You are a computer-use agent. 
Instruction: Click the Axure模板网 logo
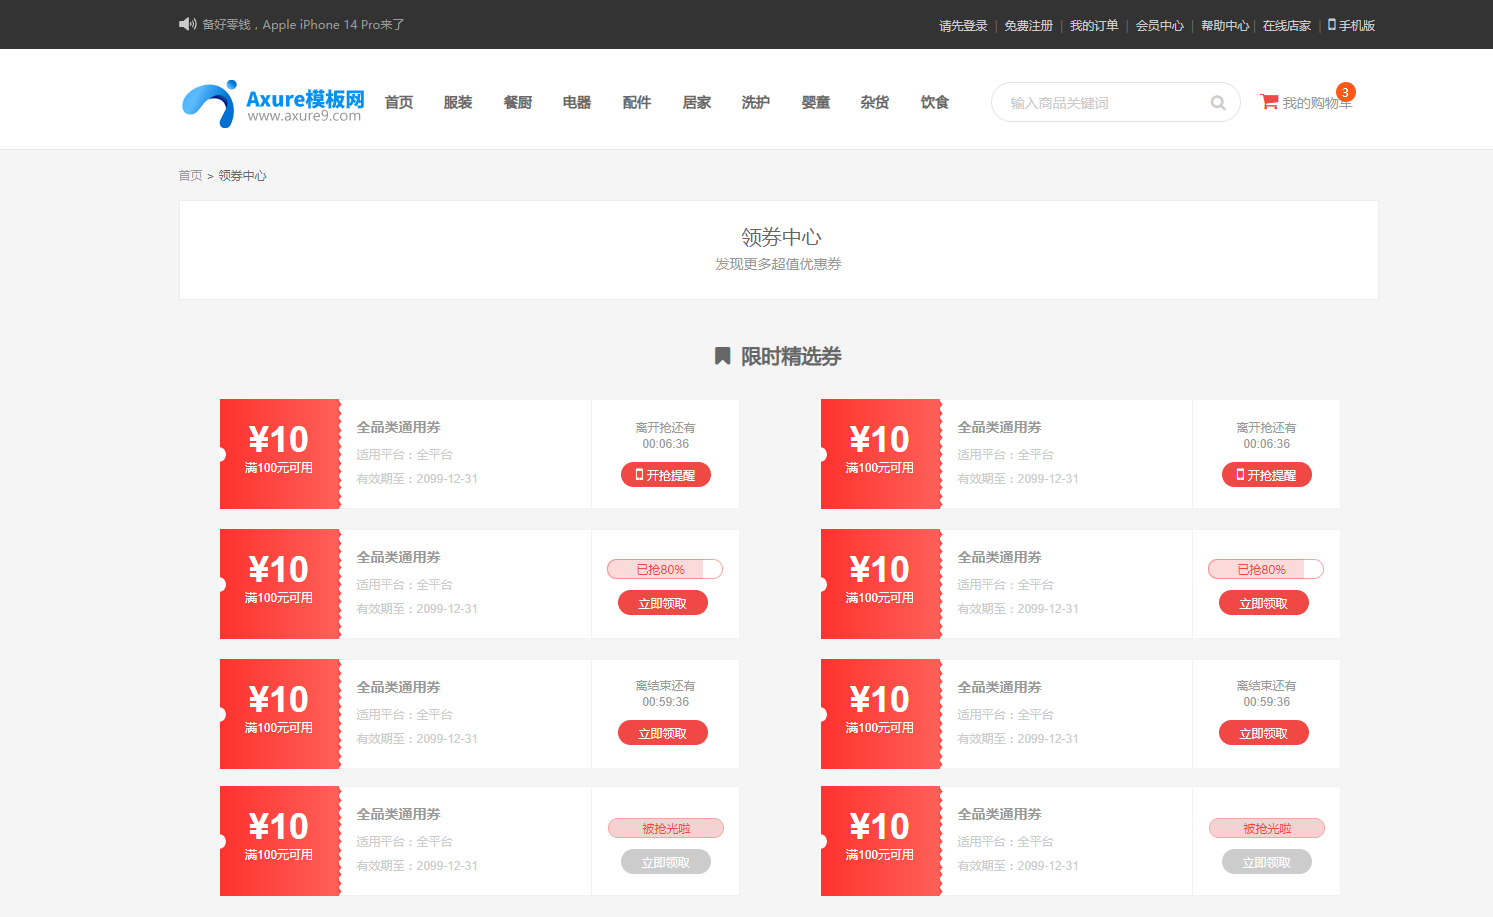[x=273, y=103]
